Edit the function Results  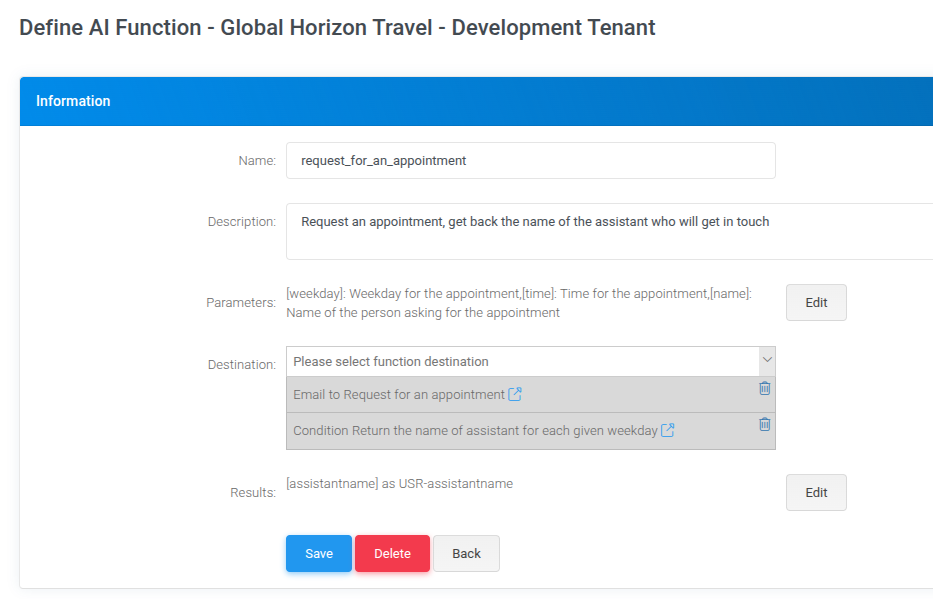[816, 492]
